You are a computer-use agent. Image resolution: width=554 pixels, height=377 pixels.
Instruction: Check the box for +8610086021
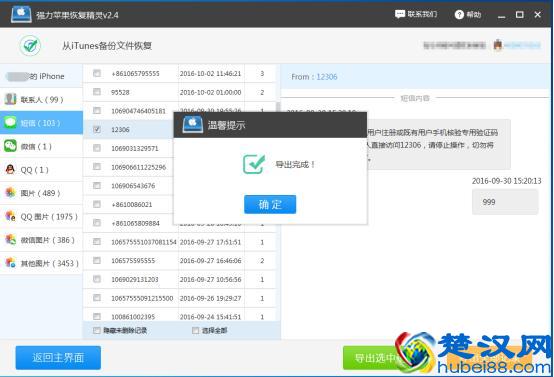click(97, 204)
